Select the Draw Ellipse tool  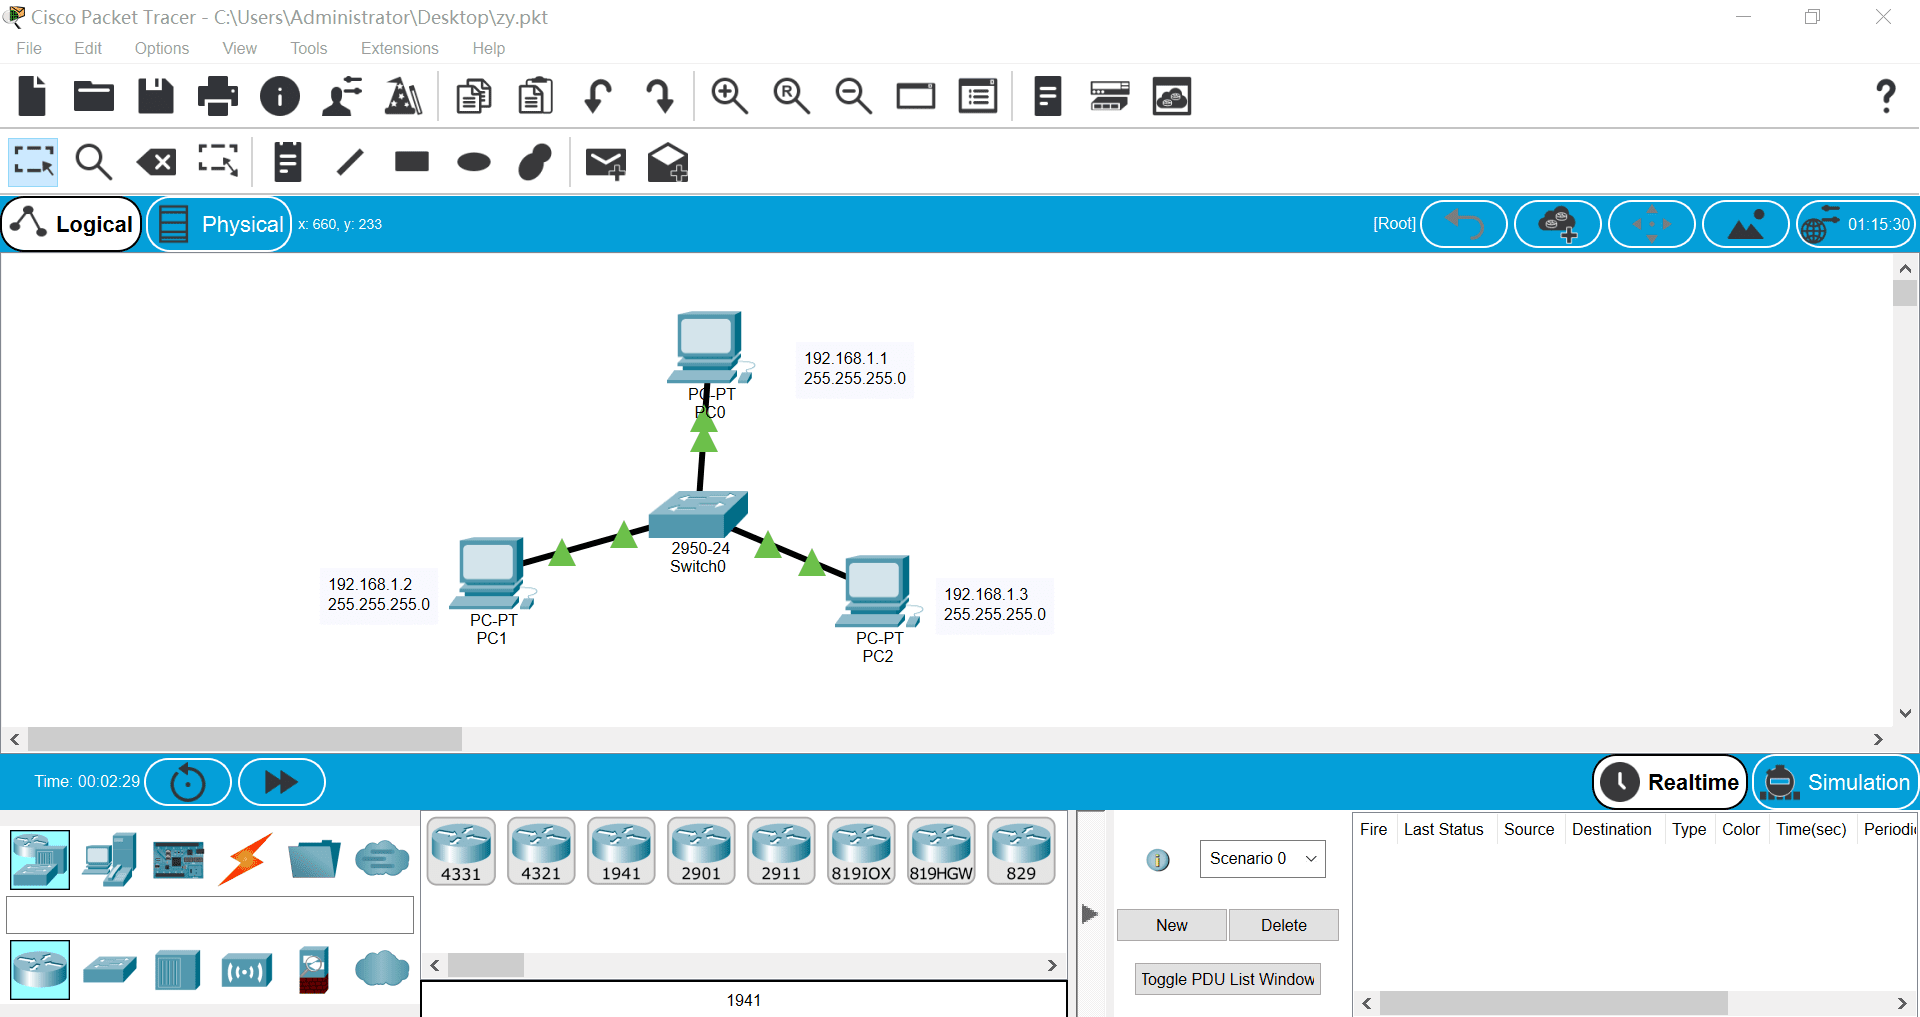click(x=474, y=162)
